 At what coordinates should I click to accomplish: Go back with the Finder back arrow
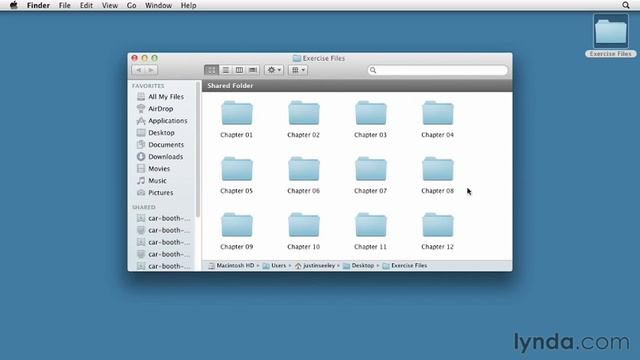[139, 70]
